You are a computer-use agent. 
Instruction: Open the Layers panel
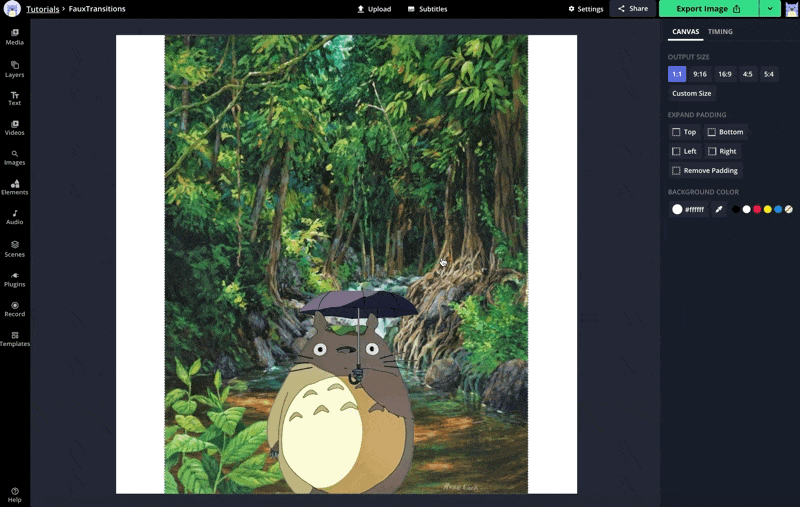click(15, 68)
